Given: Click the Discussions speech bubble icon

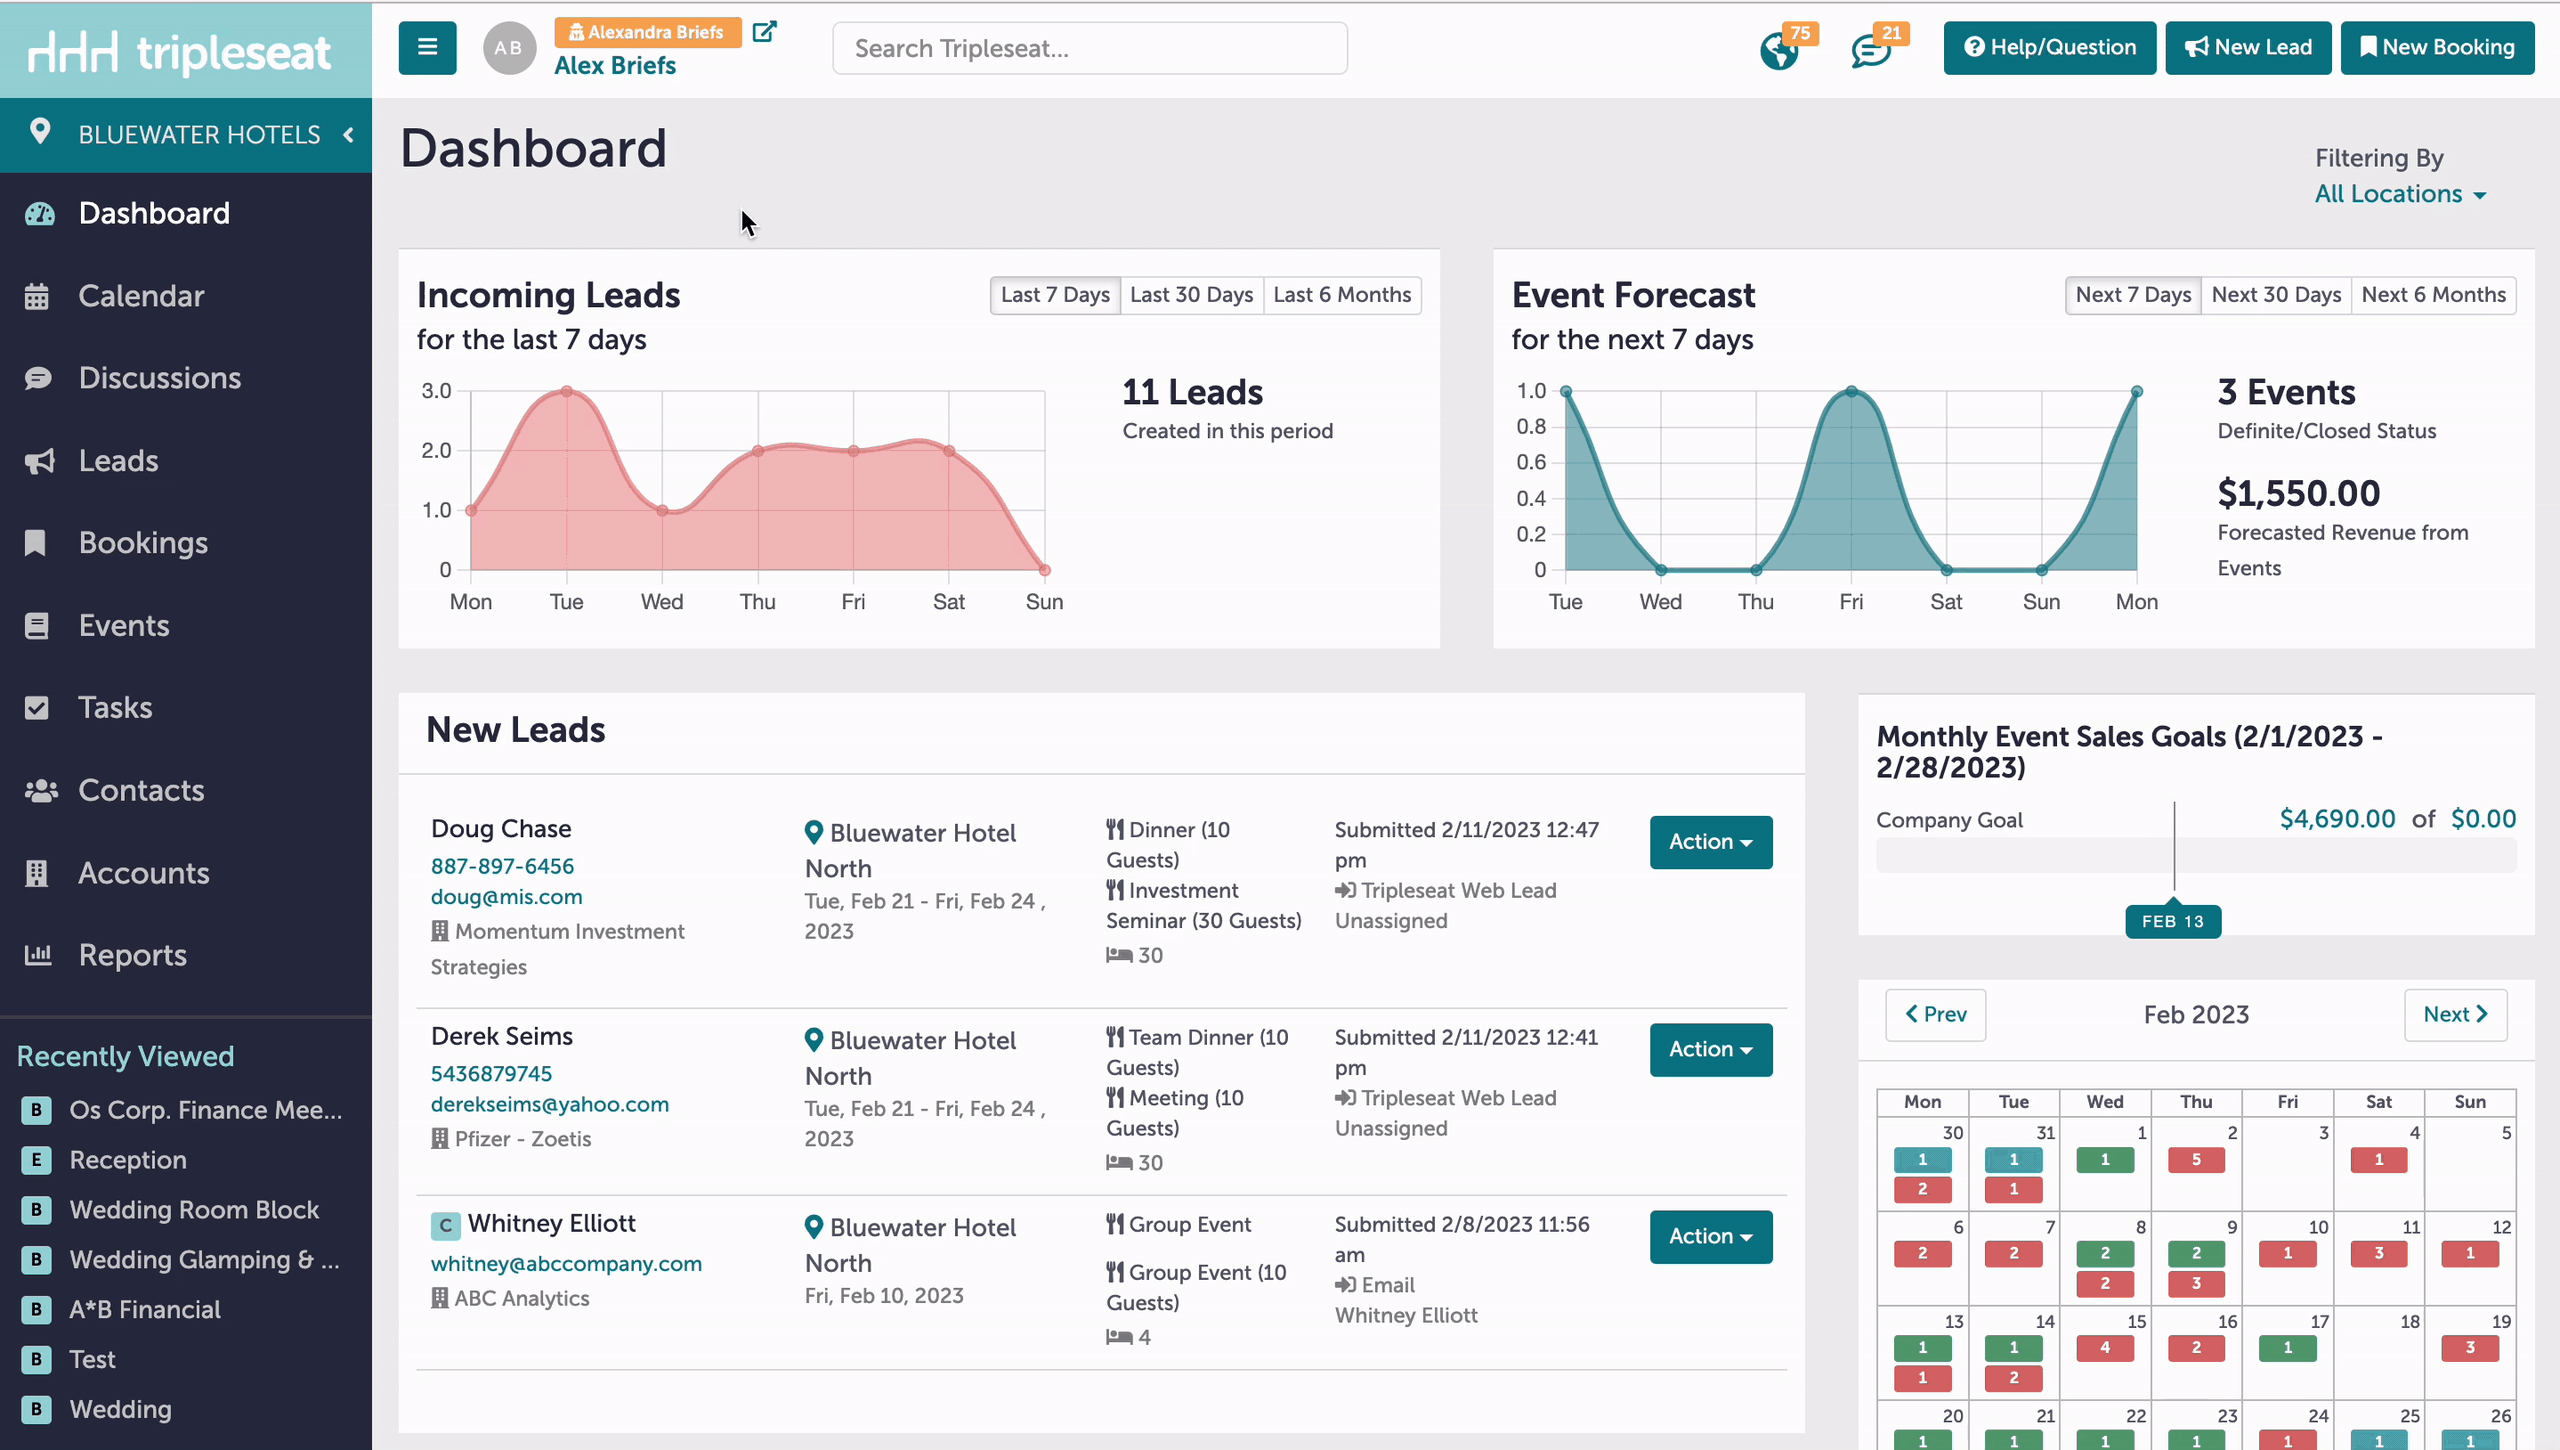Looking at the screenshot, I should pos(38,378).
